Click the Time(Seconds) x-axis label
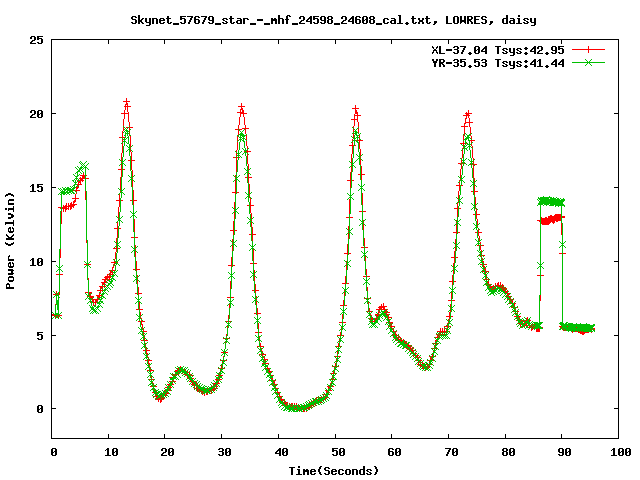Viewport: 640px width, 480px height. tap(334, 471)
